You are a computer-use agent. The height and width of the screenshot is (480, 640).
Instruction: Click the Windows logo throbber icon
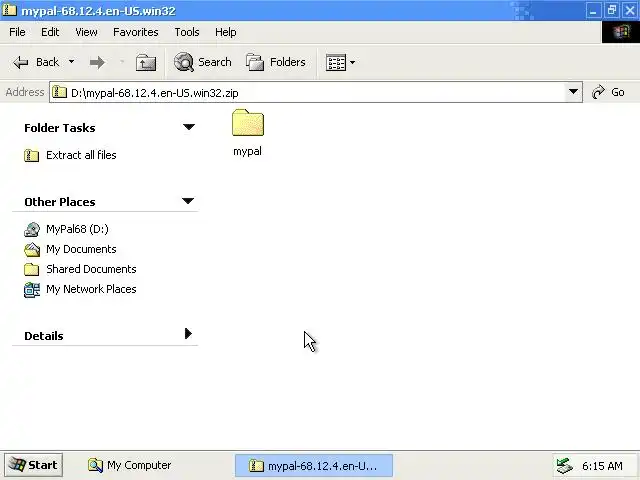pos(621,32)
